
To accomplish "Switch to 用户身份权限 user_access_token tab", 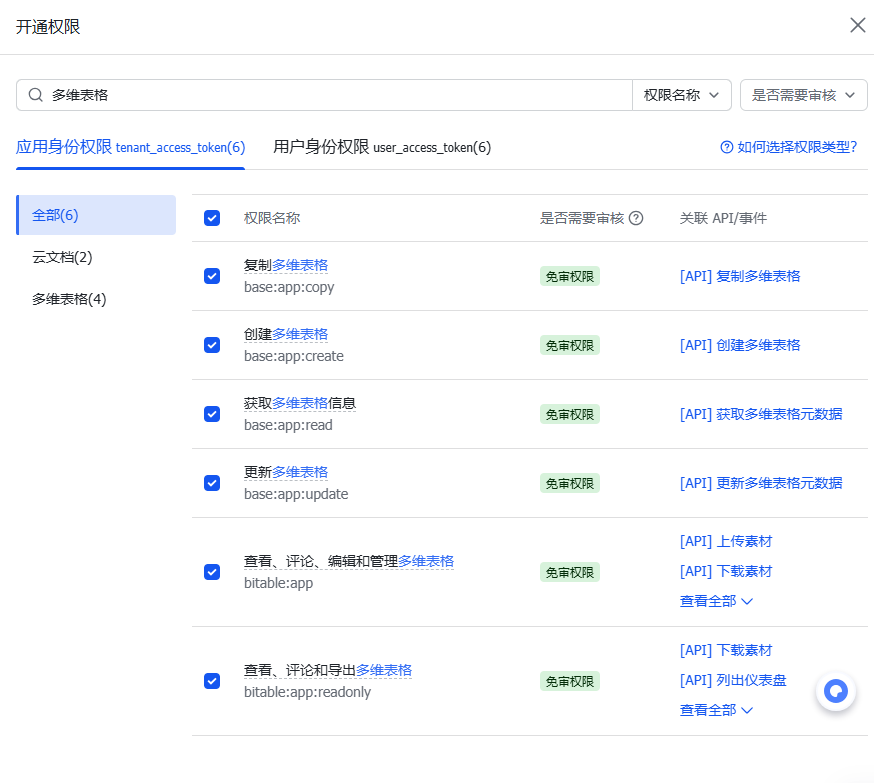I will (382, 147).
